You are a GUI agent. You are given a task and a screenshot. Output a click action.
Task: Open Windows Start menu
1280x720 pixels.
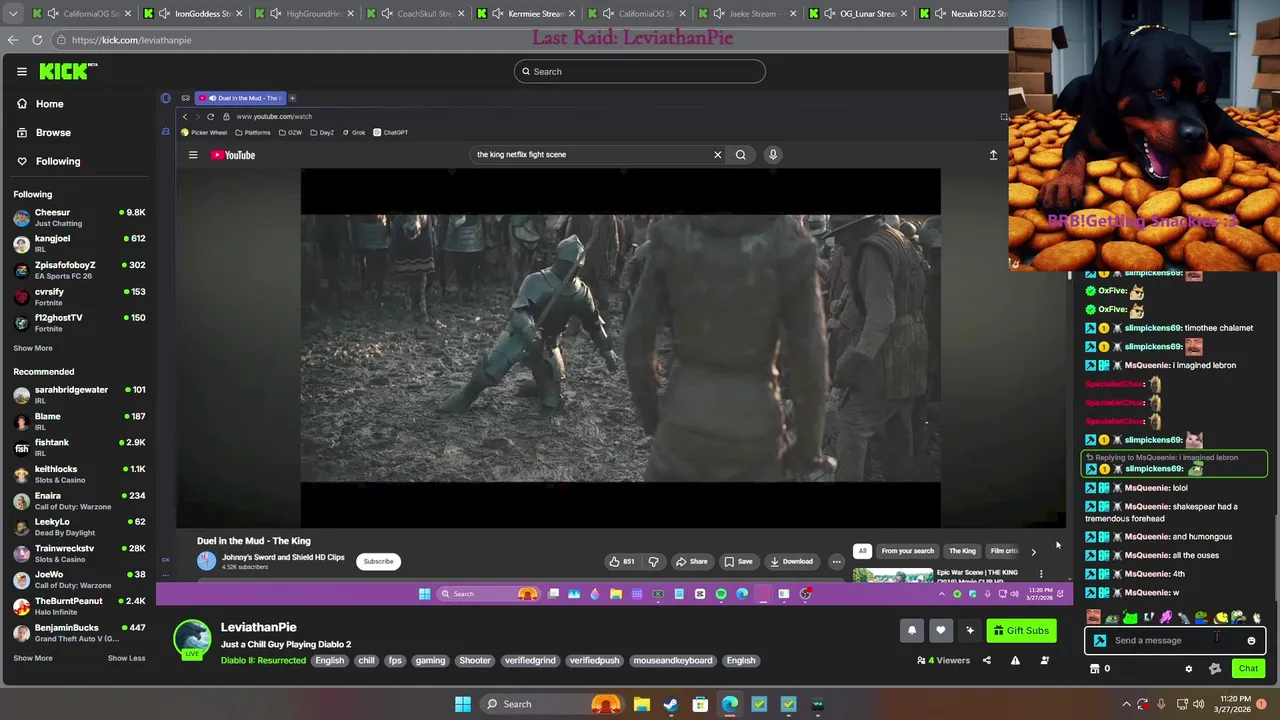click(463, 704)
